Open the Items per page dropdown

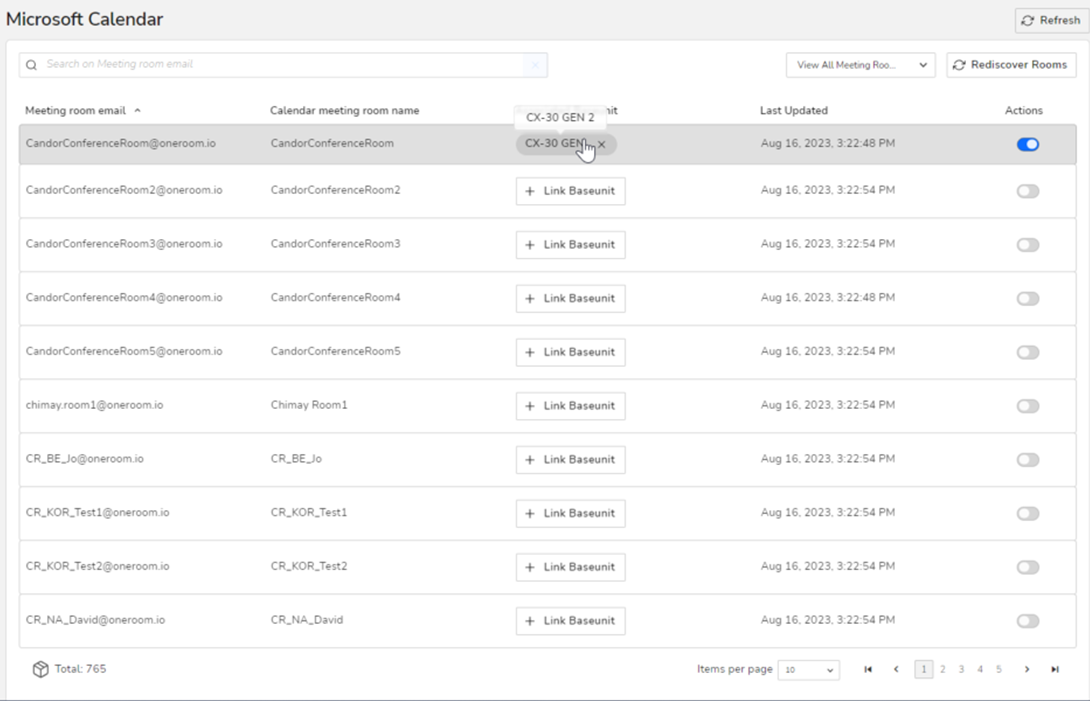click(809, 670)
